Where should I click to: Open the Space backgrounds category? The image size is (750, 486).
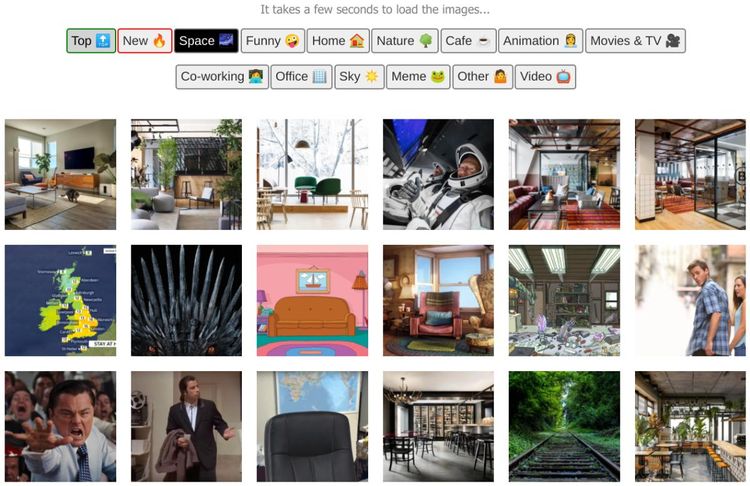(x=206, y=41)
